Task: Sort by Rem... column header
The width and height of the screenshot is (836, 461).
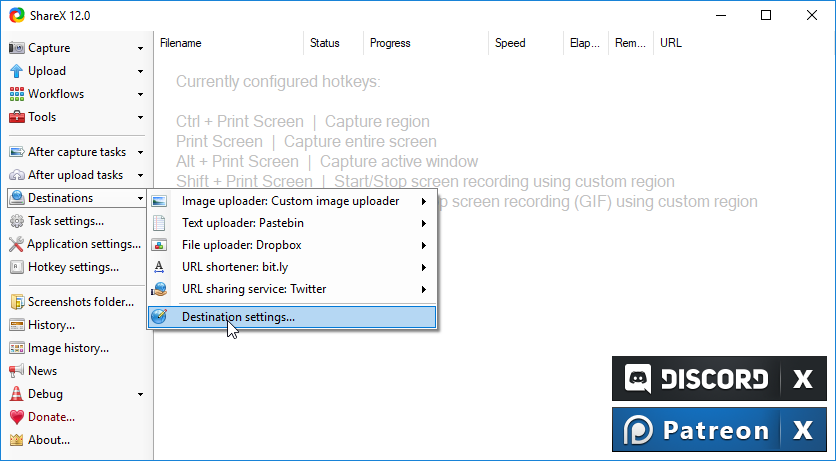Action: click(631, 43)
